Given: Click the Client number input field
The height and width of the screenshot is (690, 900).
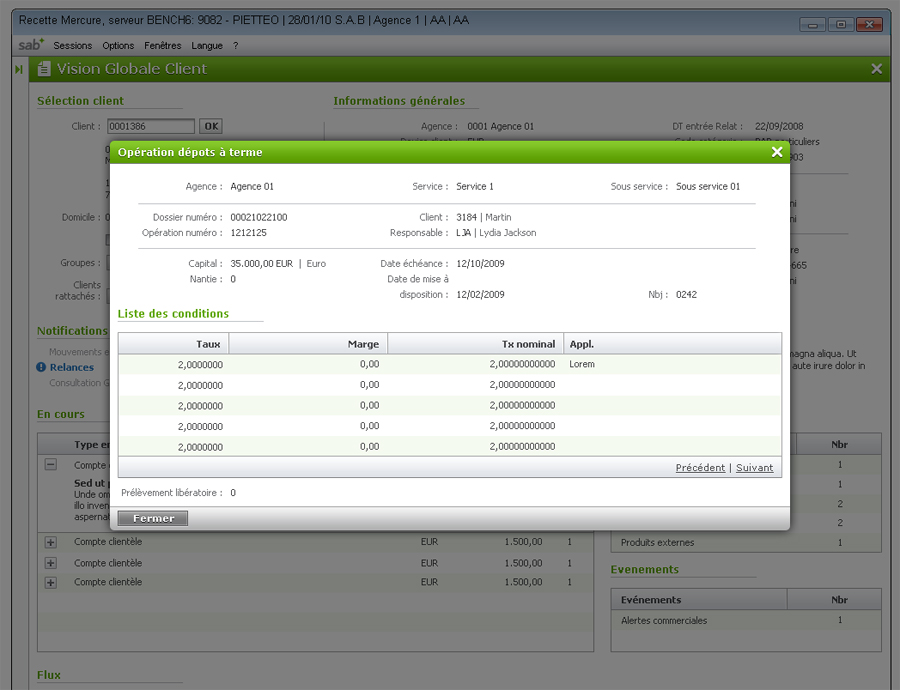Looking at the screenshot, I should point(150,126).
